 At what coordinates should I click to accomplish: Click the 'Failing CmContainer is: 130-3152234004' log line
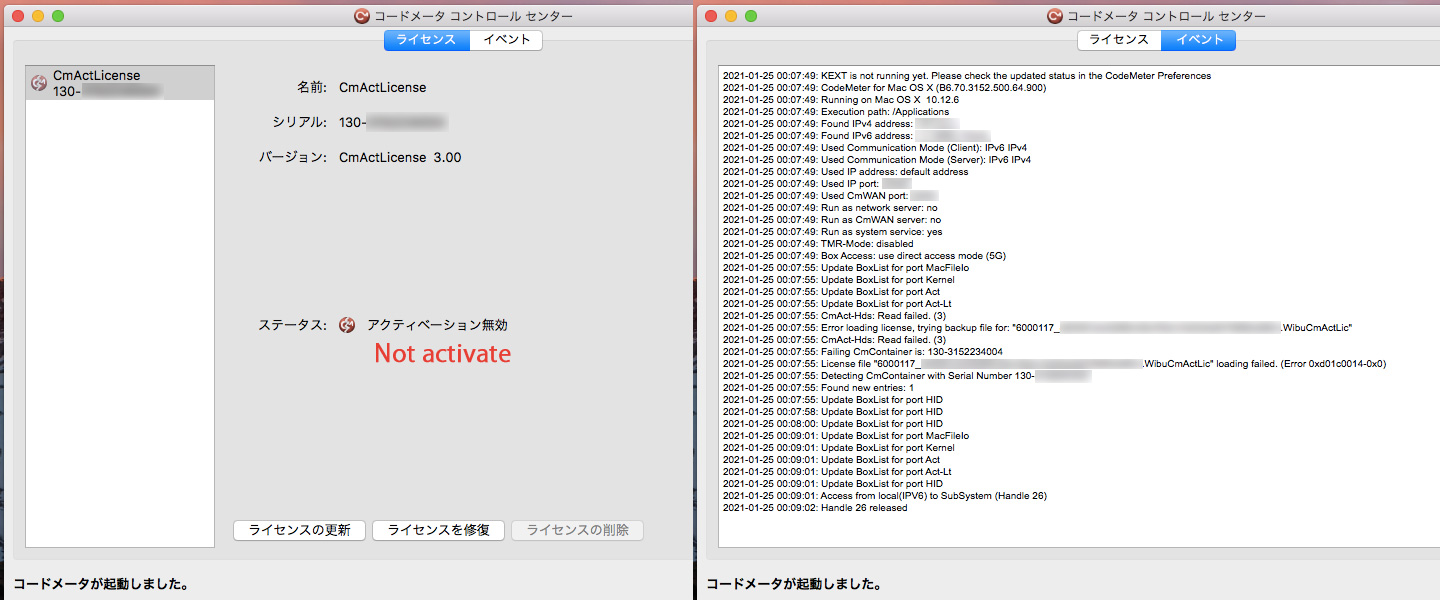tap(863, 352)
